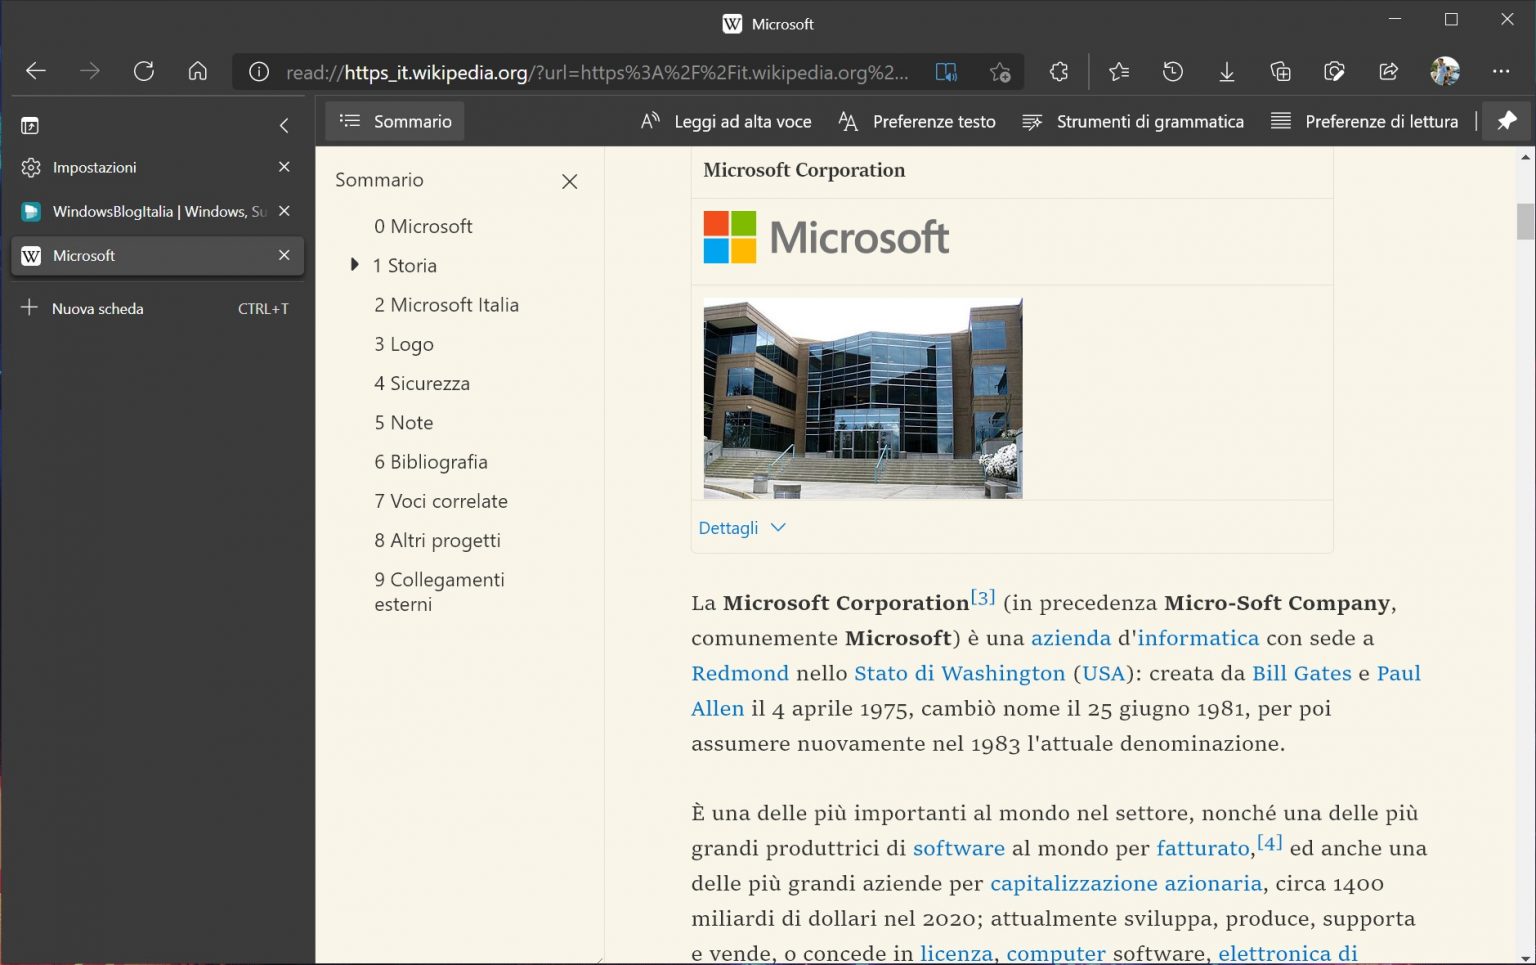Add this page to favorites
Image resolution: width=1536 pixels, height=965 pixels.
coord(1000,71)
